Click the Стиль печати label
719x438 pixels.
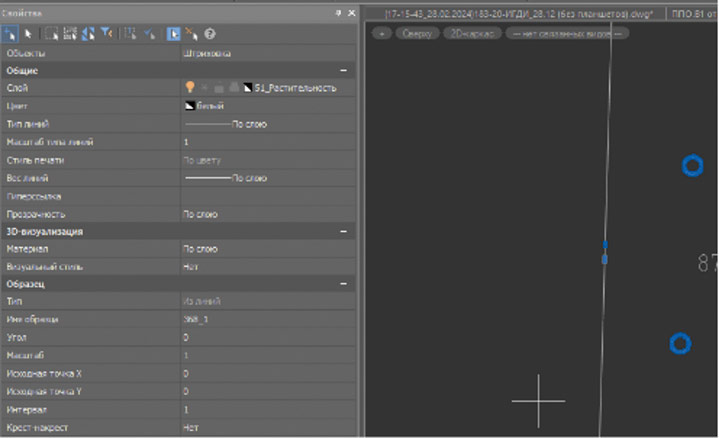[x=35, y=161]
